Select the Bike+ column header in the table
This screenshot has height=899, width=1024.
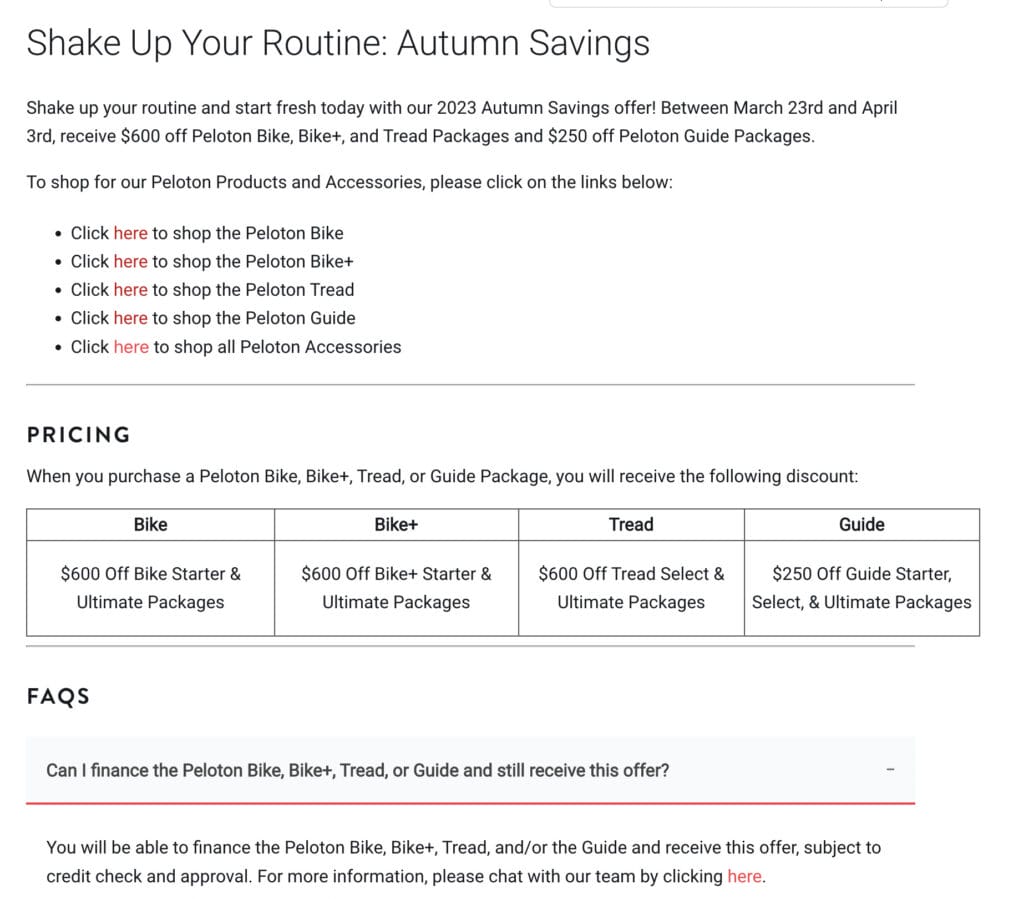click(396, 525)
